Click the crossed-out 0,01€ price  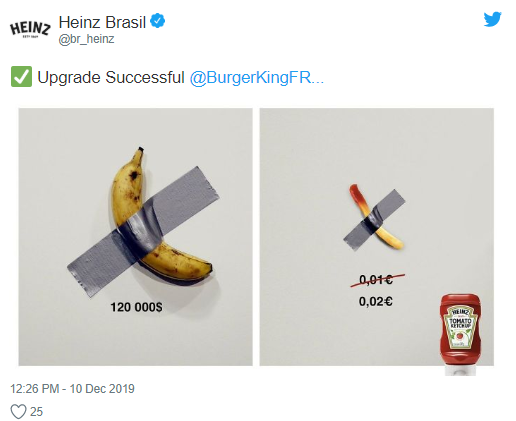click(376, 280)
